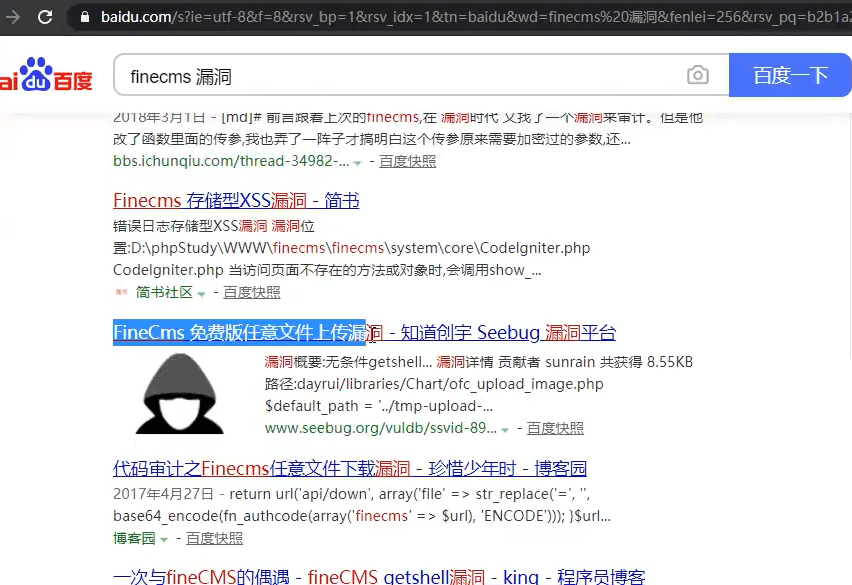The width and height of the screenshot is (852, 585).
Task: Open image search with the camera icon
Action: pyautogui.click(x=698, y=75)
